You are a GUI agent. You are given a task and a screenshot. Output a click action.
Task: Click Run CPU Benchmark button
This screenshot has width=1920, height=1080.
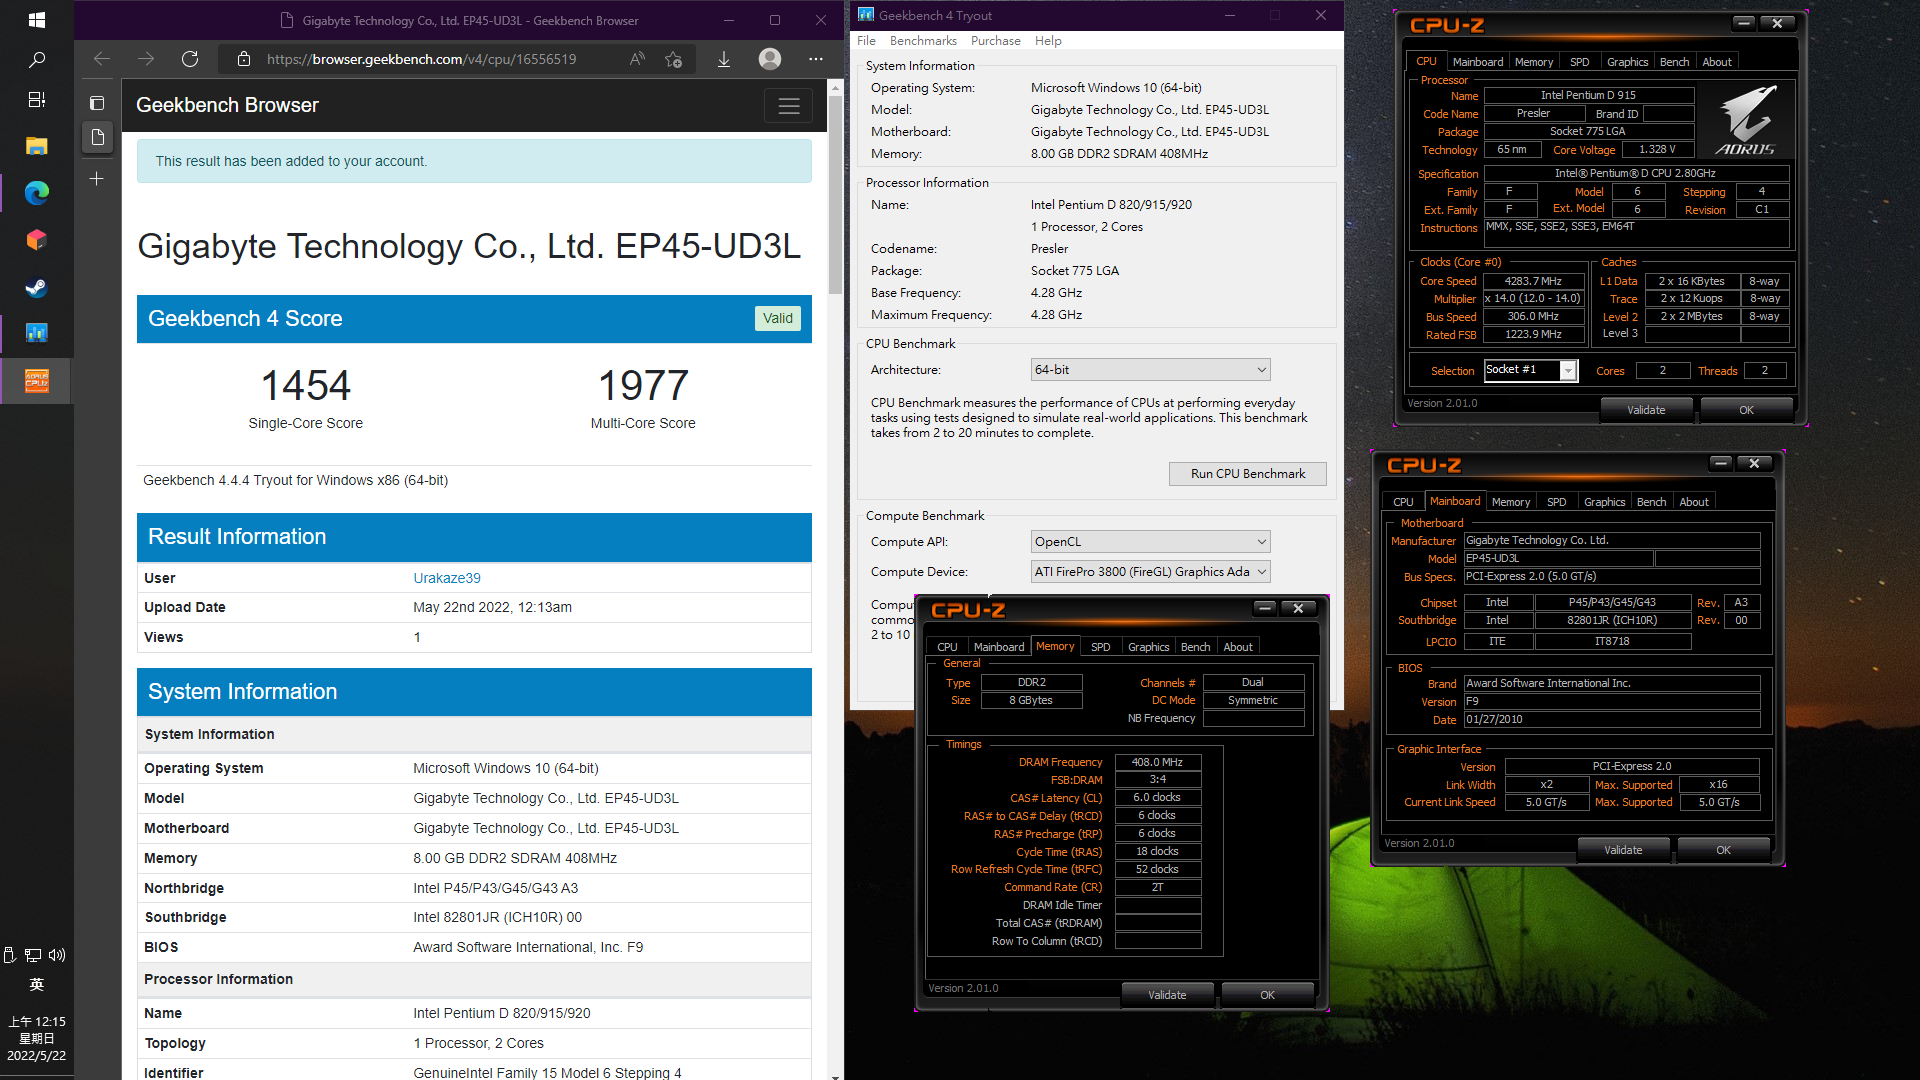[1247, 474]
